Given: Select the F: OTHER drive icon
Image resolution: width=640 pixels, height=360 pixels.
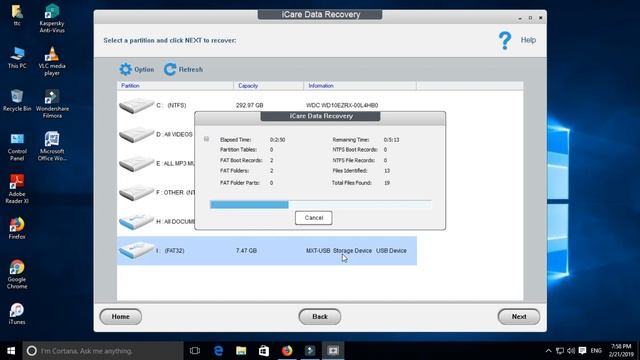Looking at the screenshot, I should pyautogui.click(x=136, y=192).
